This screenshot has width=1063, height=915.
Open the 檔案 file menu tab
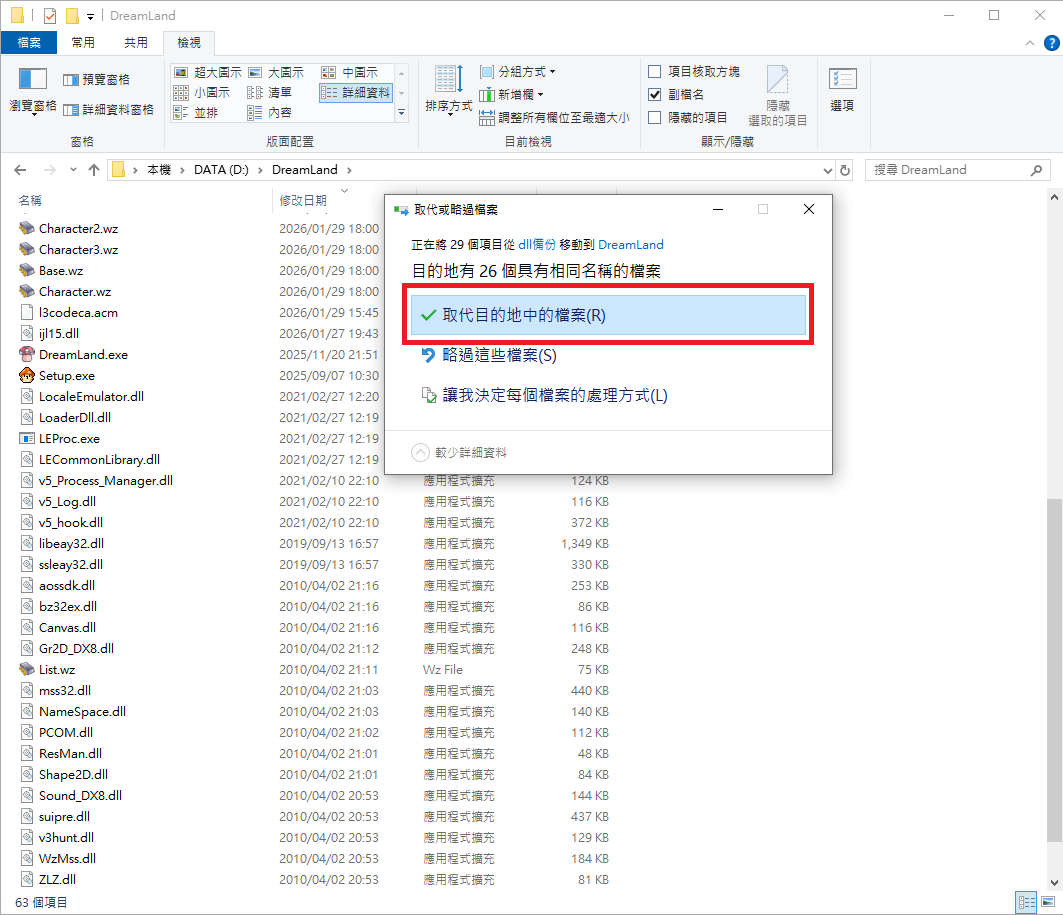(x=29, y=43)
